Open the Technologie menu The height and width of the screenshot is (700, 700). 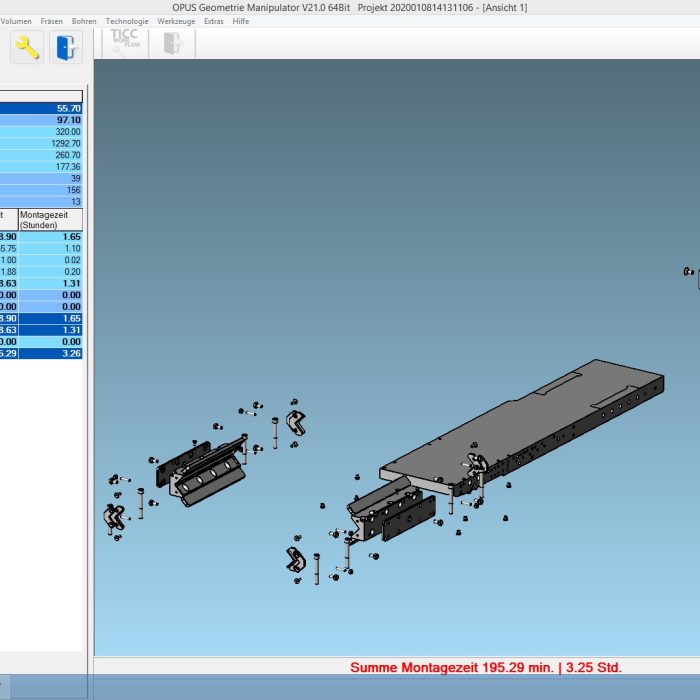tap(127, 21)
